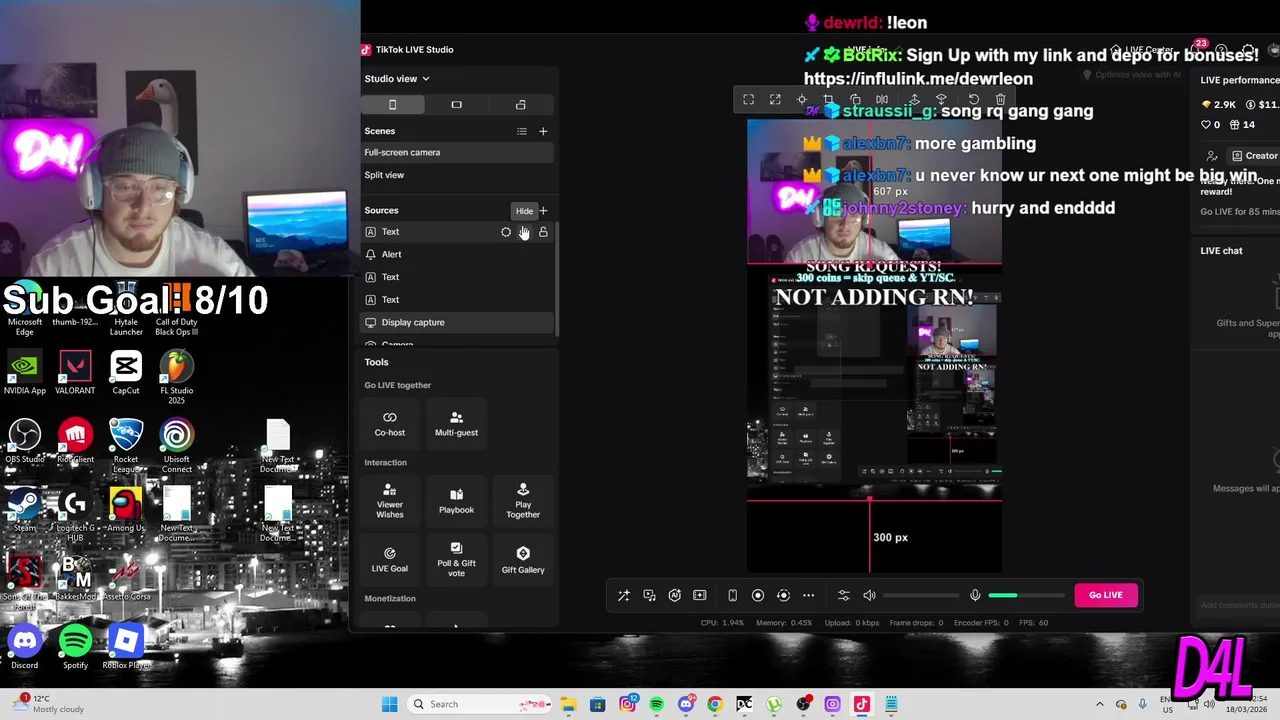This screenshot has width=1280, height=720.
Task: Open Spotify from the taskbar
Action: pyautogui.click(x=656, y=704)
